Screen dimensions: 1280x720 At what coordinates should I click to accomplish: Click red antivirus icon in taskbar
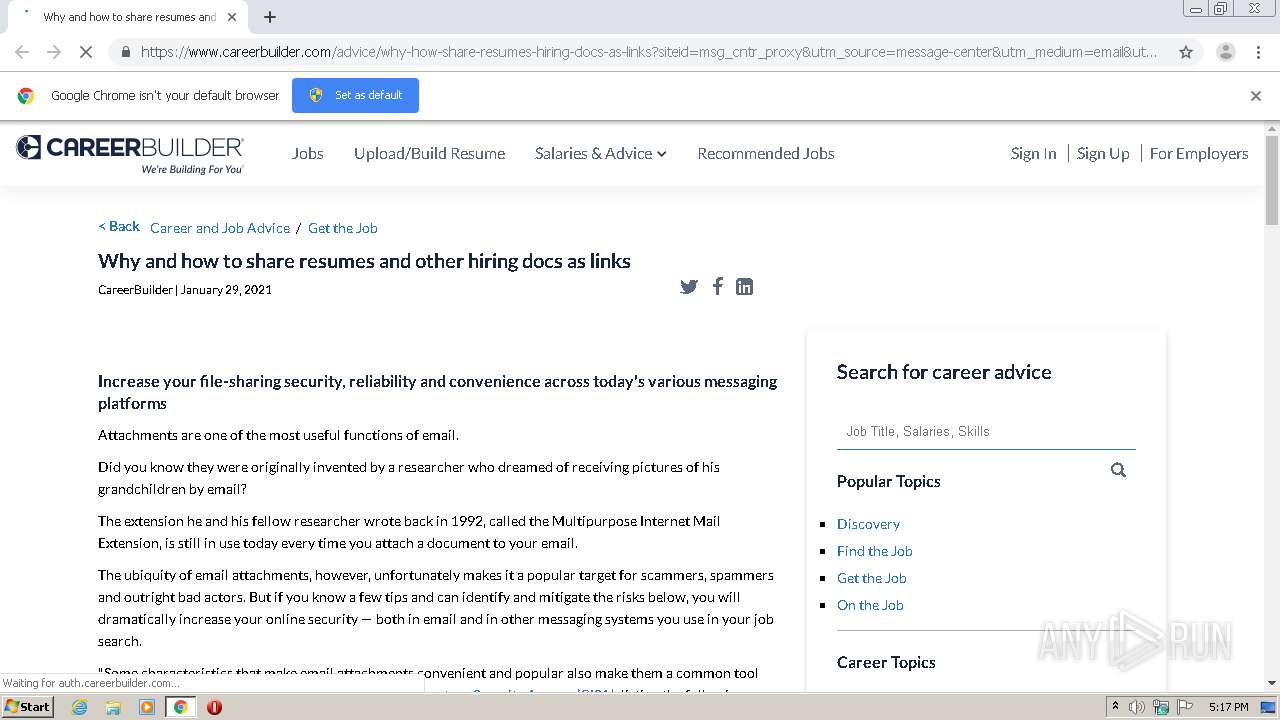point(214,707)
